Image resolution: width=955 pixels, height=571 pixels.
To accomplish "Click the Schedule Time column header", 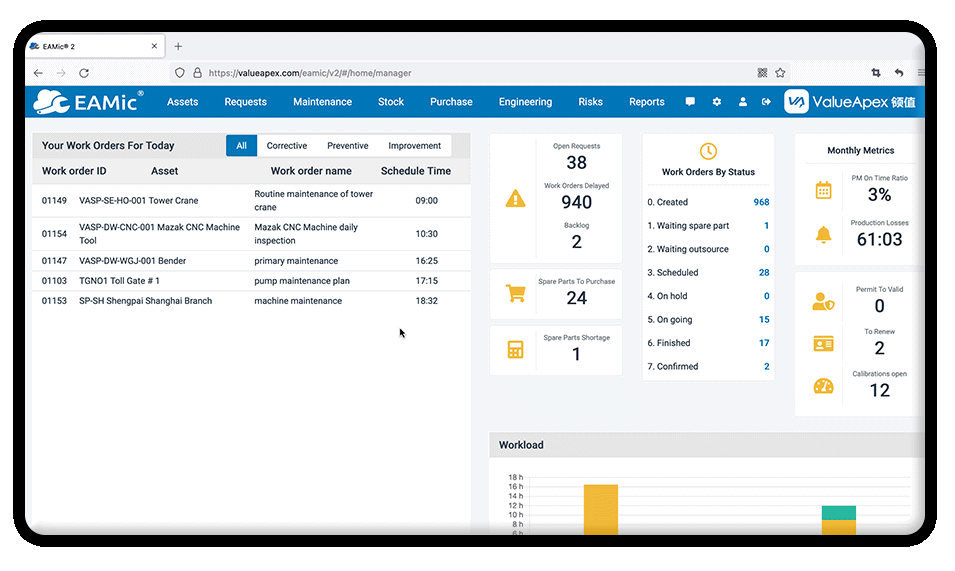I will (416, 171).
